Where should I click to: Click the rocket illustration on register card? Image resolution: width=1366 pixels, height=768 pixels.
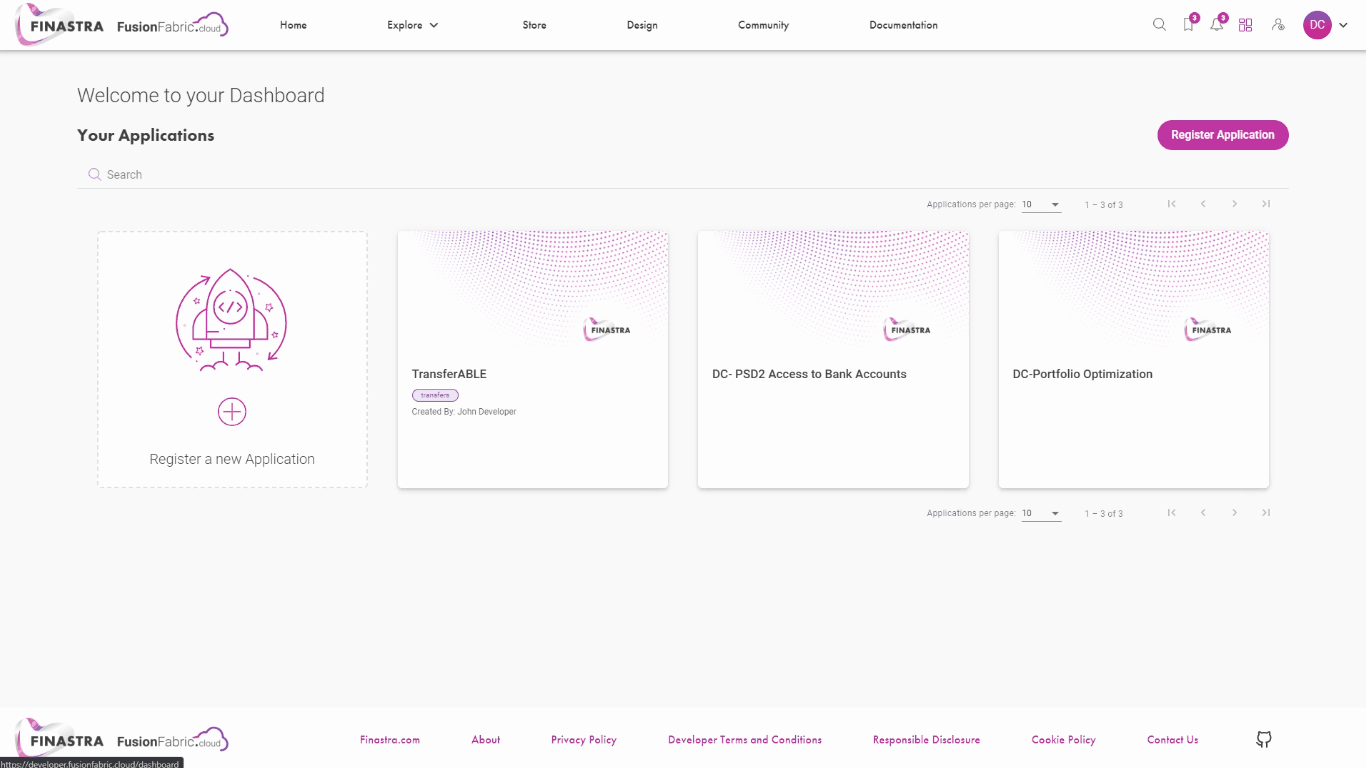click(231, 320)
